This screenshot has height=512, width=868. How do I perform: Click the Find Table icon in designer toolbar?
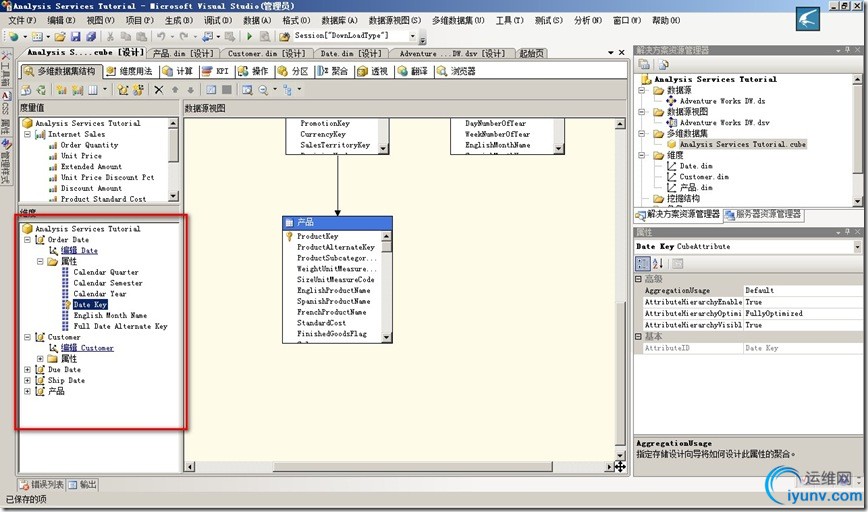click(x=247, y=90)
